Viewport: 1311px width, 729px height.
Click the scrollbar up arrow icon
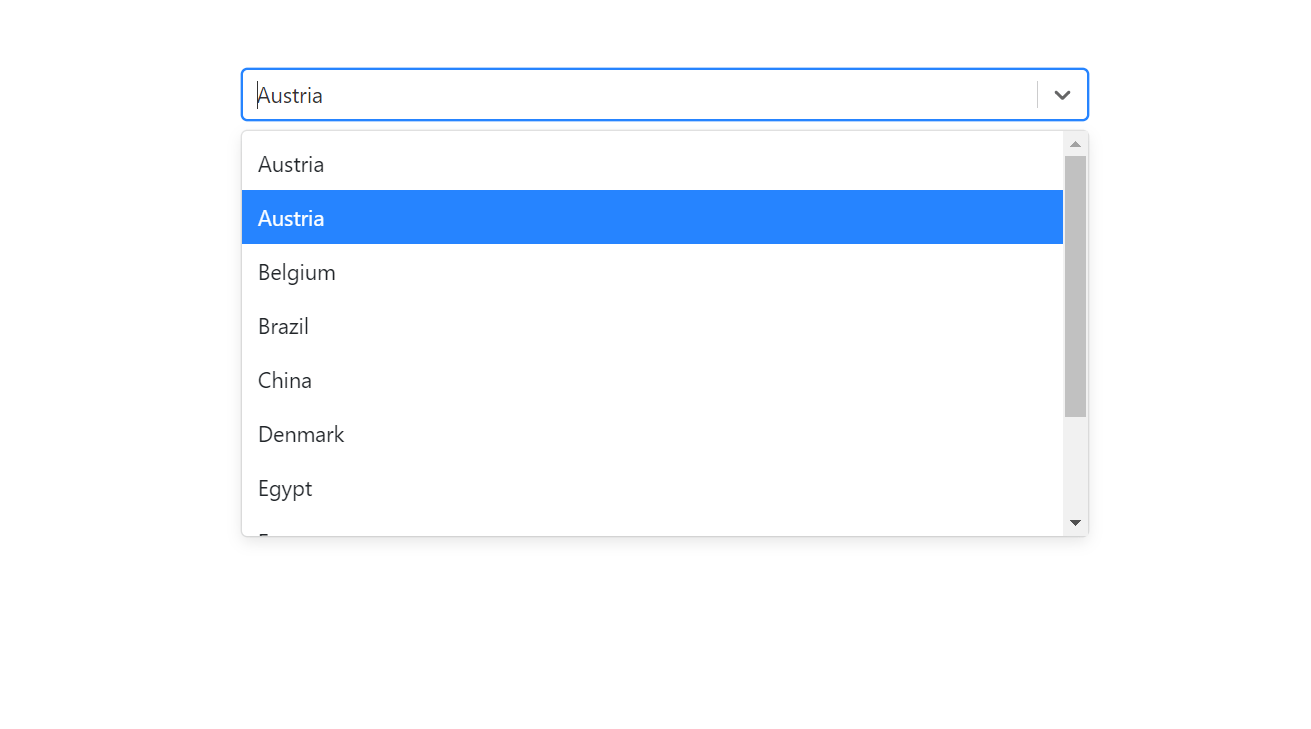(1075, 143)
